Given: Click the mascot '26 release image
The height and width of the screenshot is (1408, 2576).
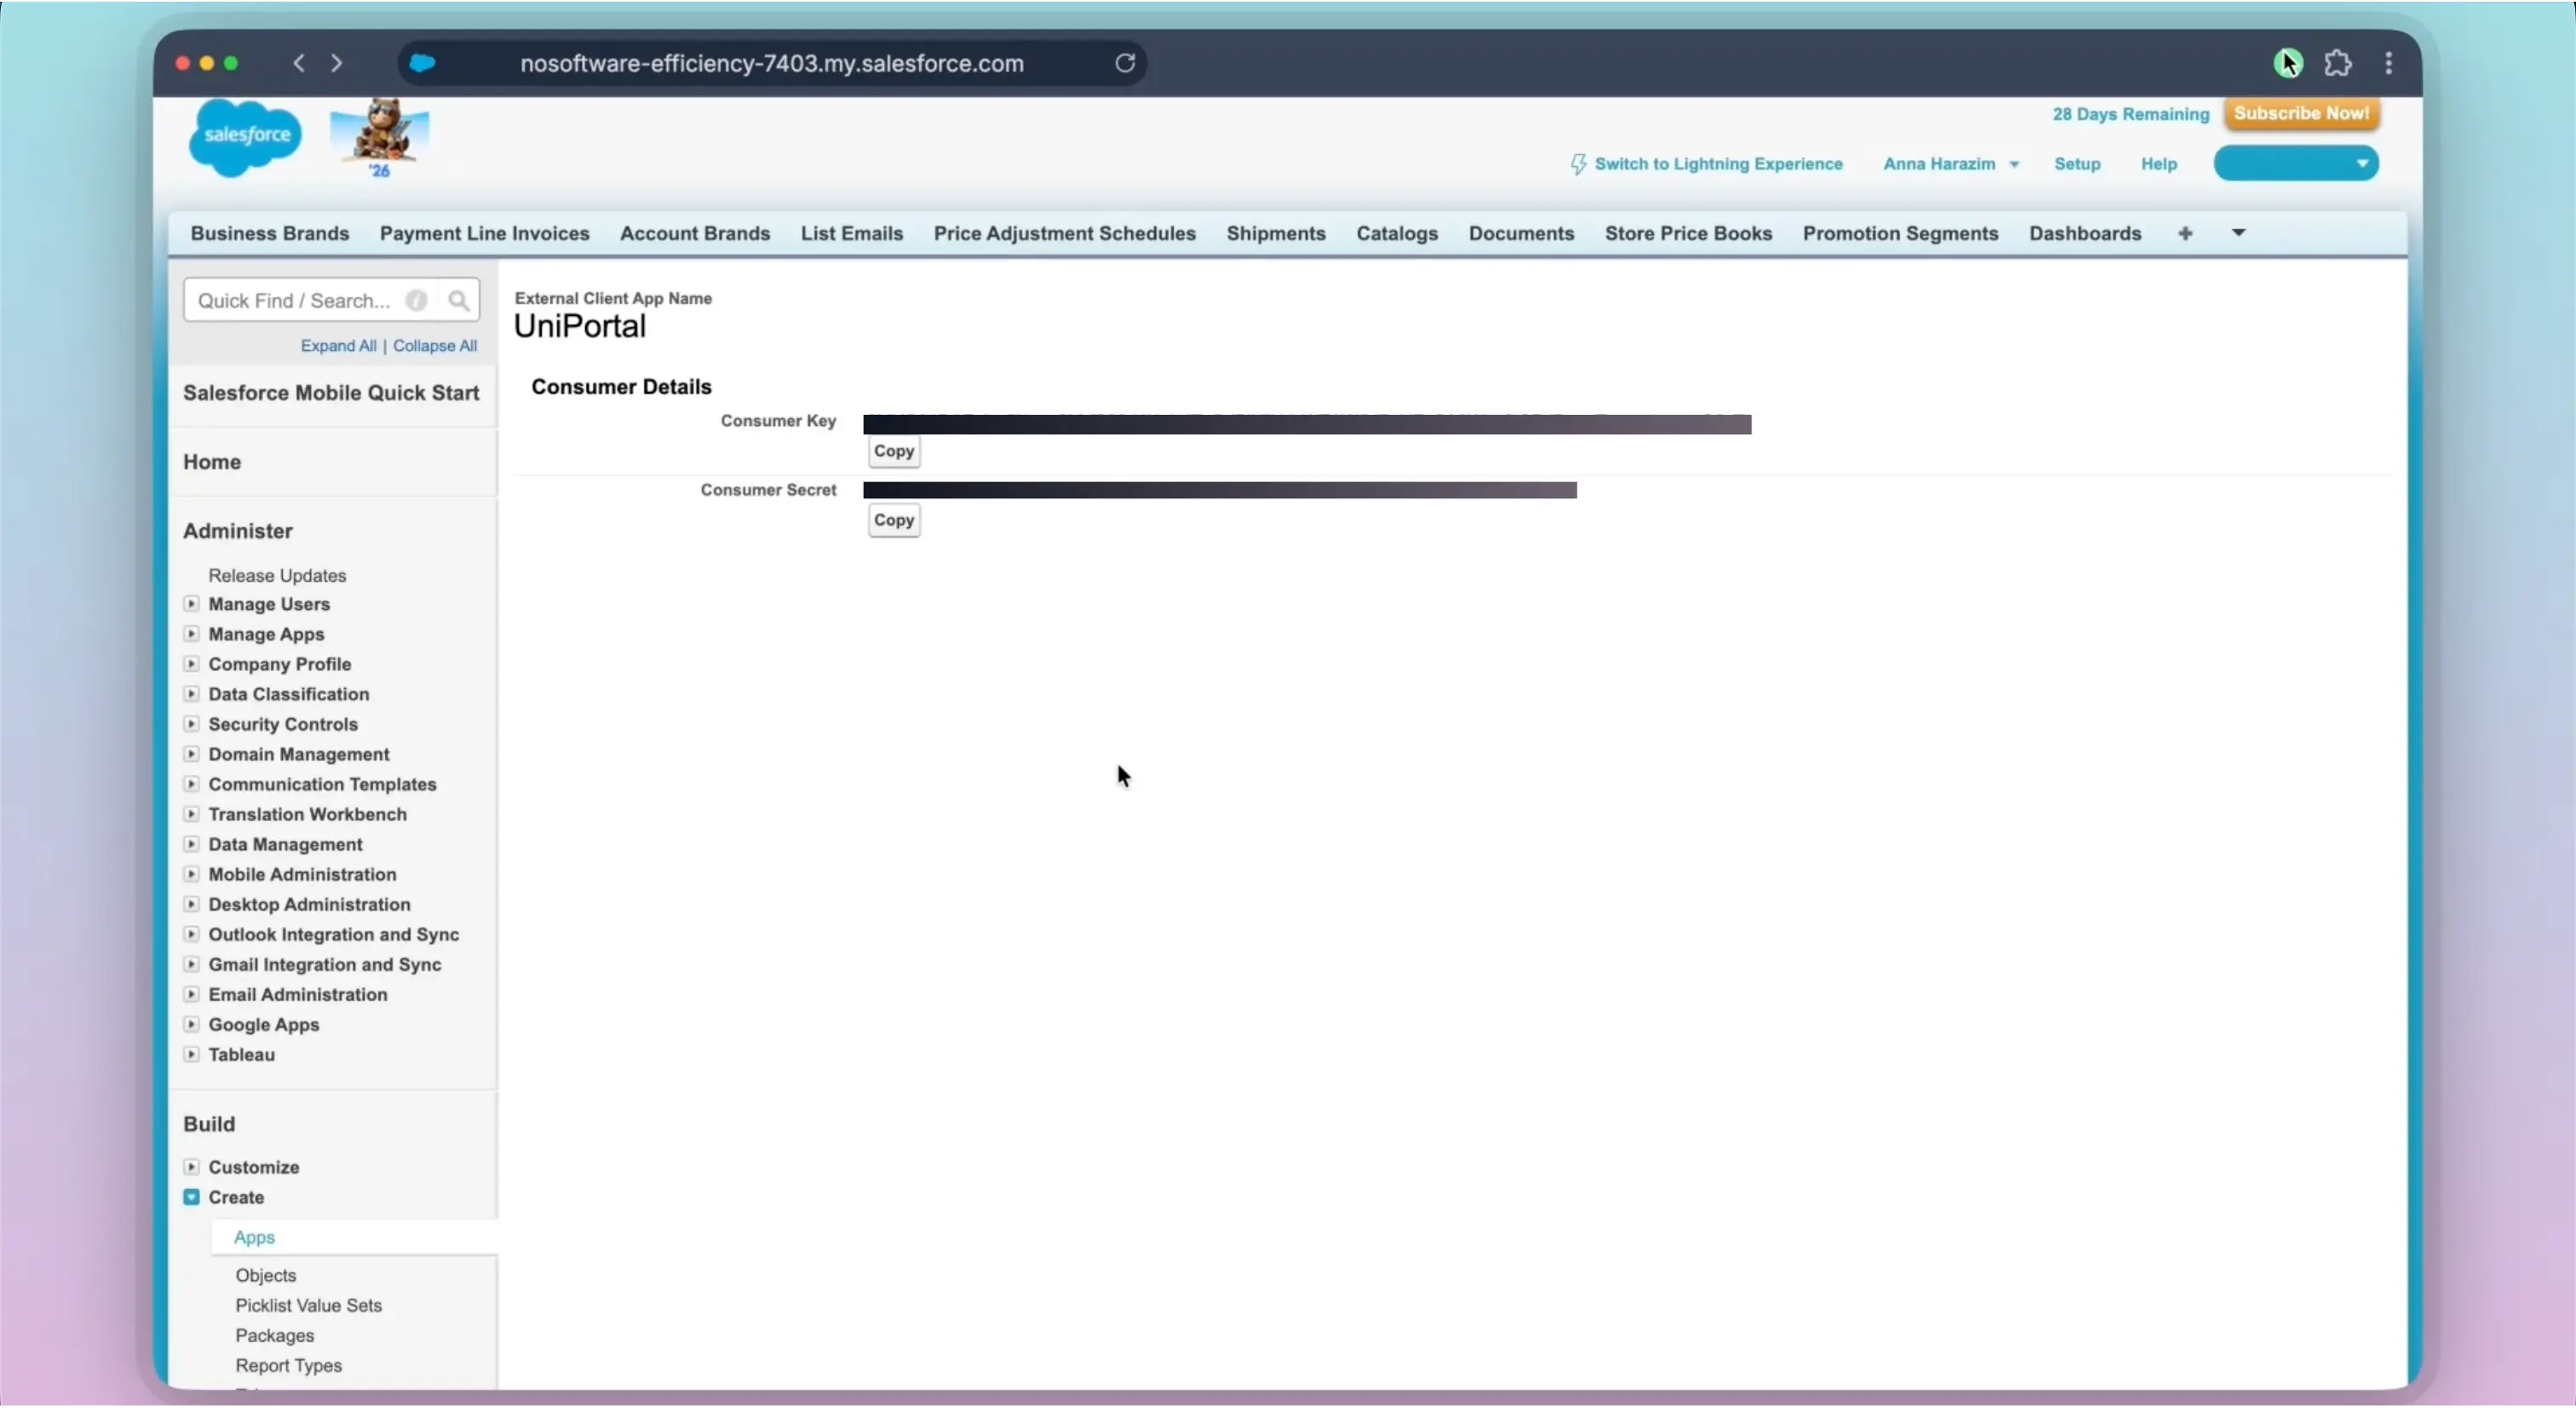Looking at the screenshot, I should click(380, 137).
